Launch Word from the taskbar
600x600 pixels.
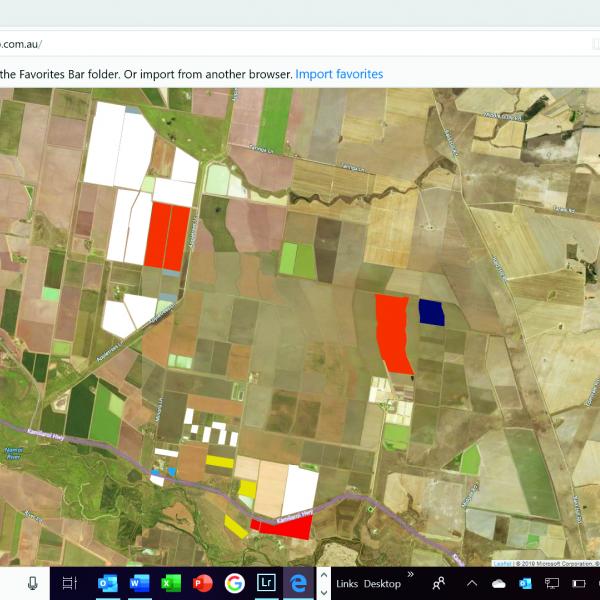pos(139,583)
